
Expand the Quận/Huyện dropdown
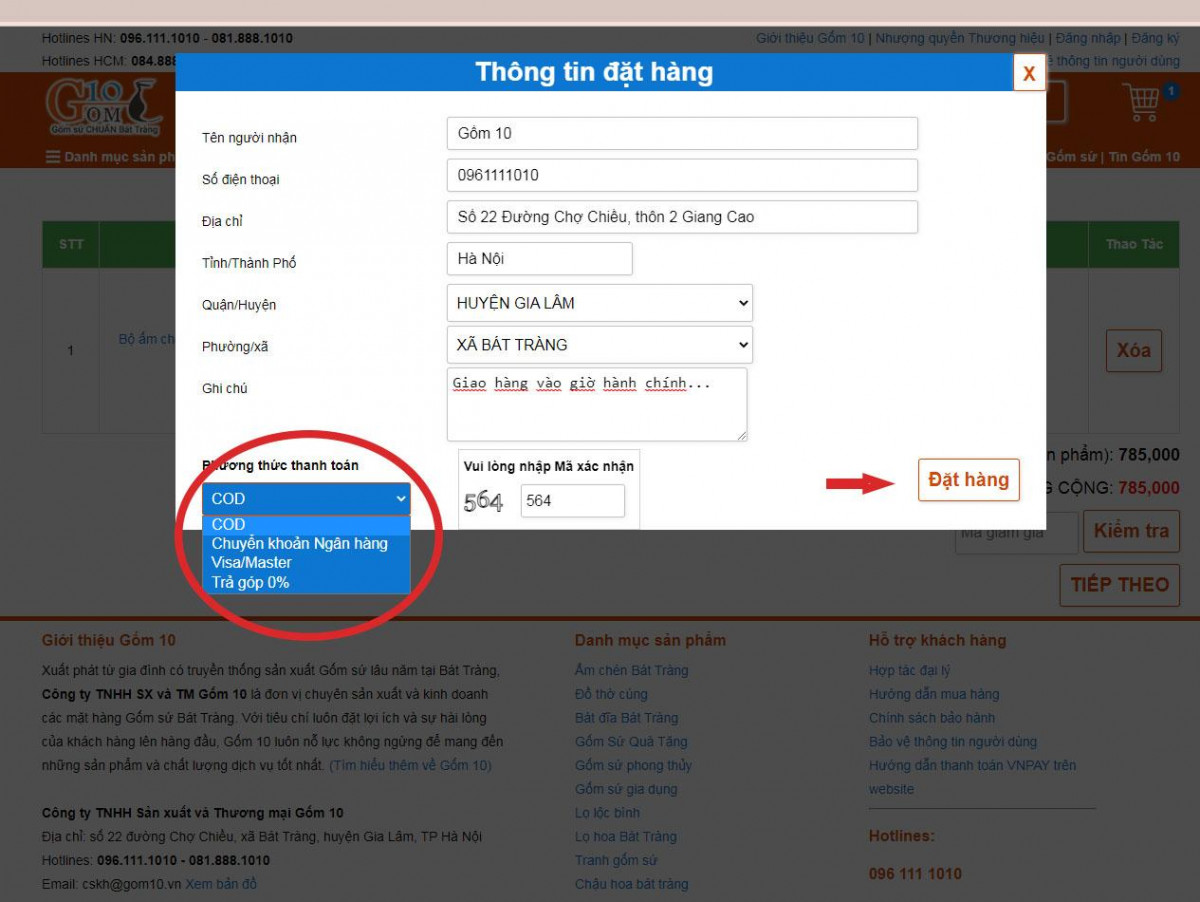(599, 303)
